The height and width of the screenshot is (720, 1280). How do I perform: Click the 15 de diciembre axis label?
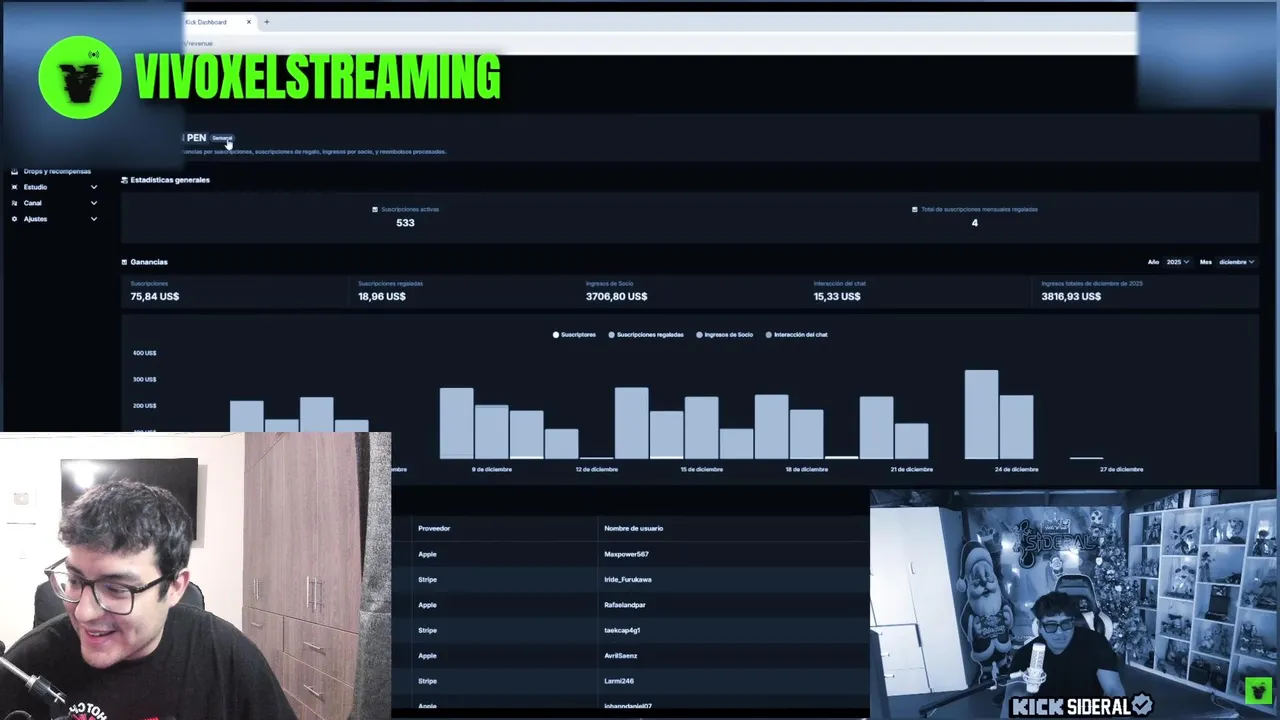pyautogui.click(x=702, y=470)
